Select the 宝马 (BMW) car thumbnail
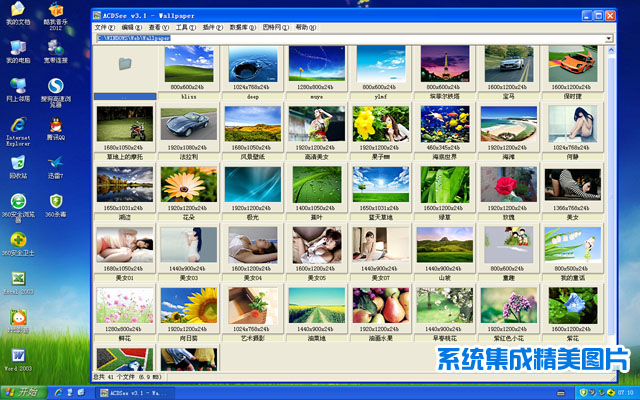The image size is (640, 400). pos(509,64)
